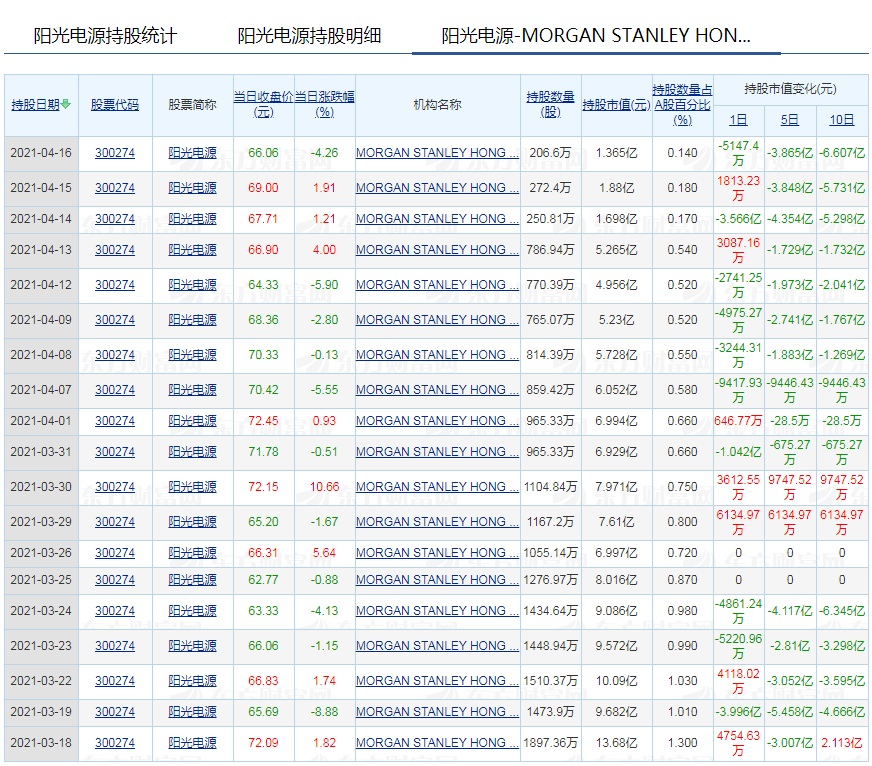This screenshot has height=766, width=872.
Task: Select the change value -8.88
Action: coord(324,713)
